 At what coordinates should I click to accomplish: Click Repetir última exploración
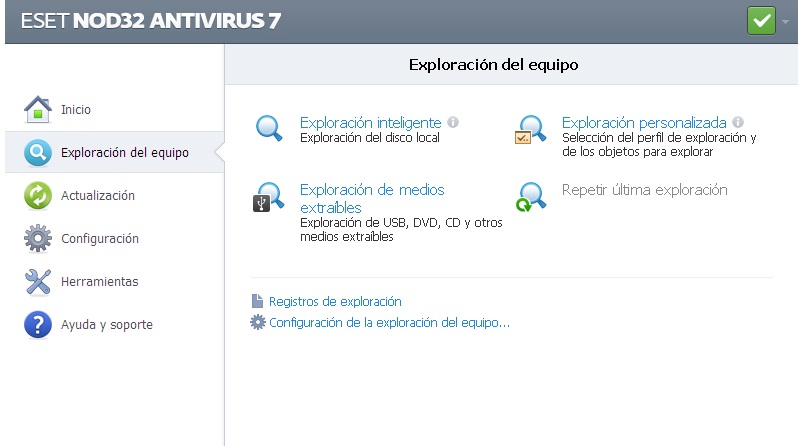(x=644, y=190)
